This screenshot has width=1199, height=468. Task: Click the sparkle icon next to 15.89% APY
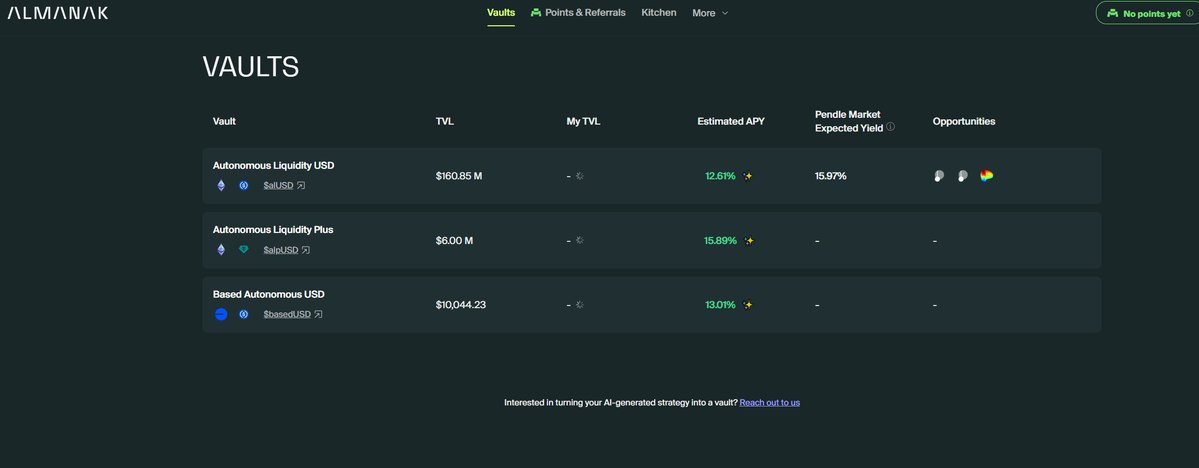[x=748, y=241]
